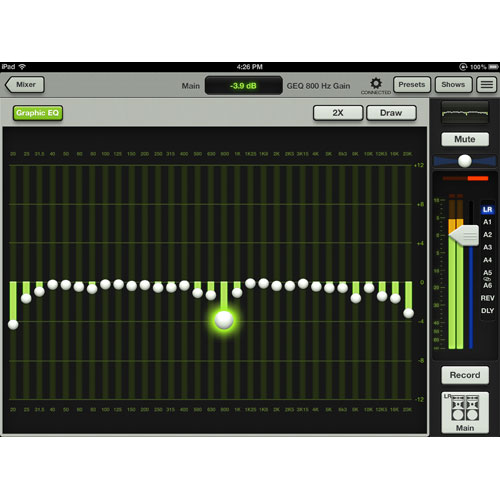Enable 2X zoom on the EQ

[338, 113]
